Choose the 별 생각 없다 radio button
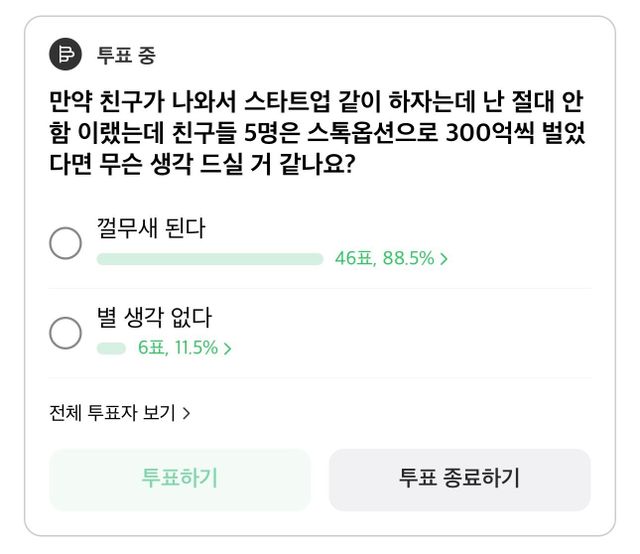Viewport: 640px width, 554px height. pos(65,333)
